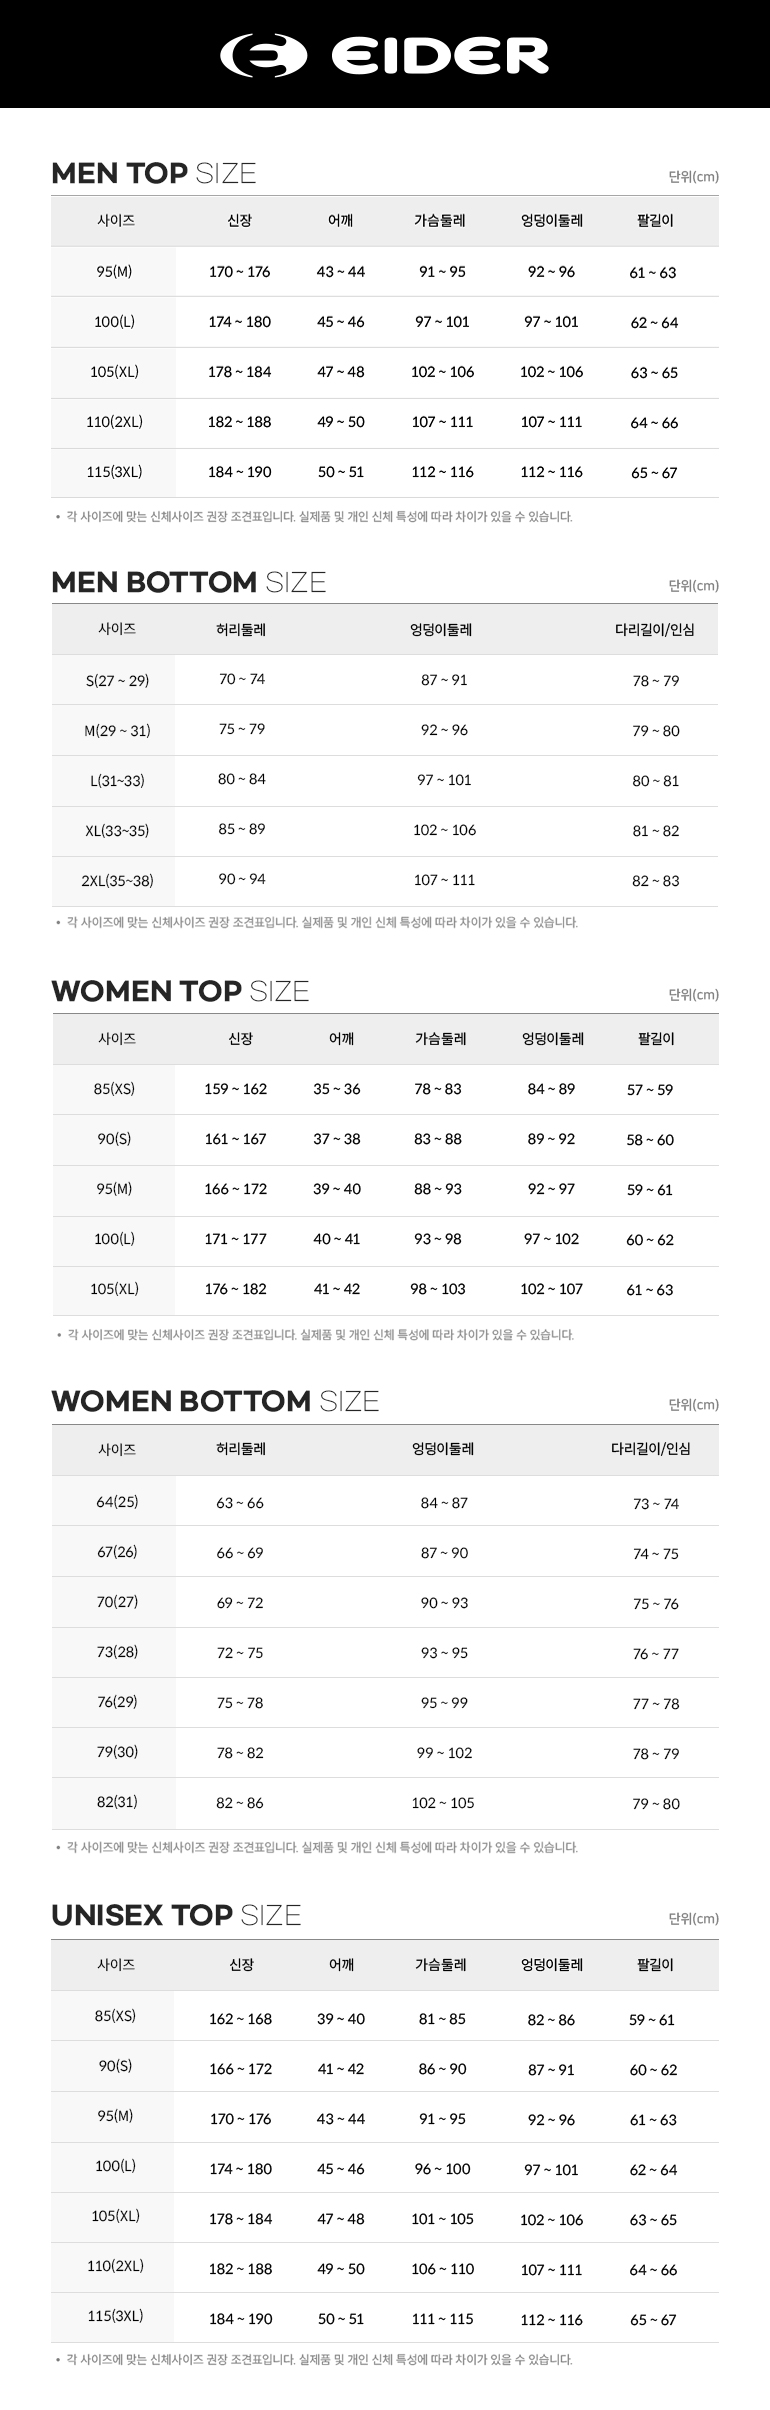The height and width of the screenshot is (2410, 770).
Task: Select the 2XL(35~38) men bottom row
Action: [x=385, y=881]
